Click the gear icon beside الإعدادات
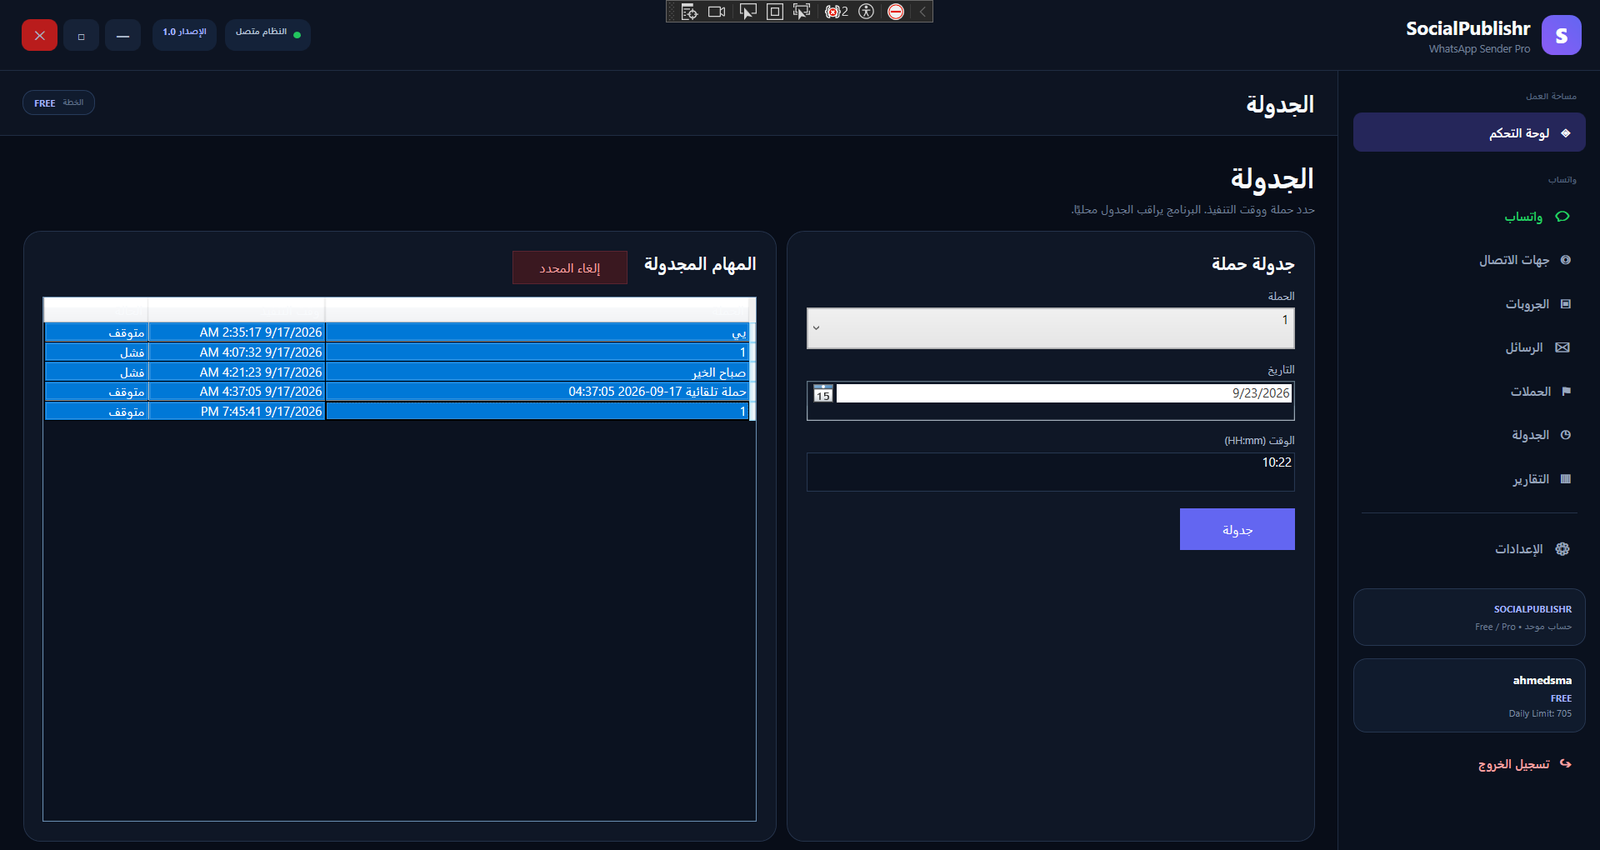Screen dimensions: 1600x850 1563,549
